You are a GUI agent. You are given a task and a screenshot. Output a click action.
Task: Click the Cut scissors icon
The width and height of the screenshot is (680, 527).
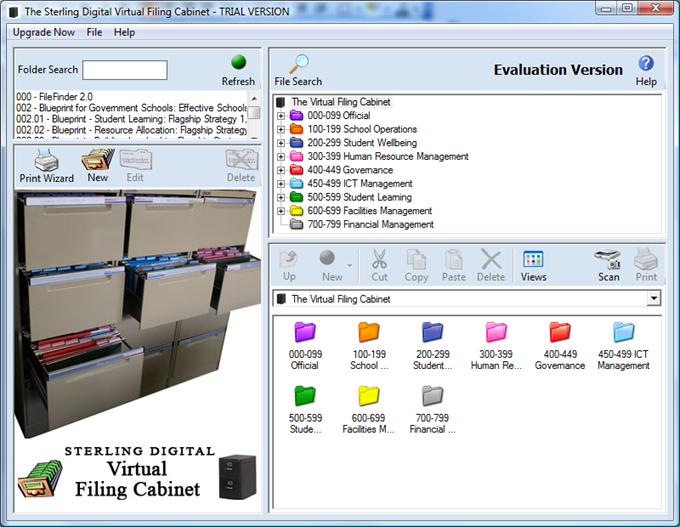tap(379, 259)
